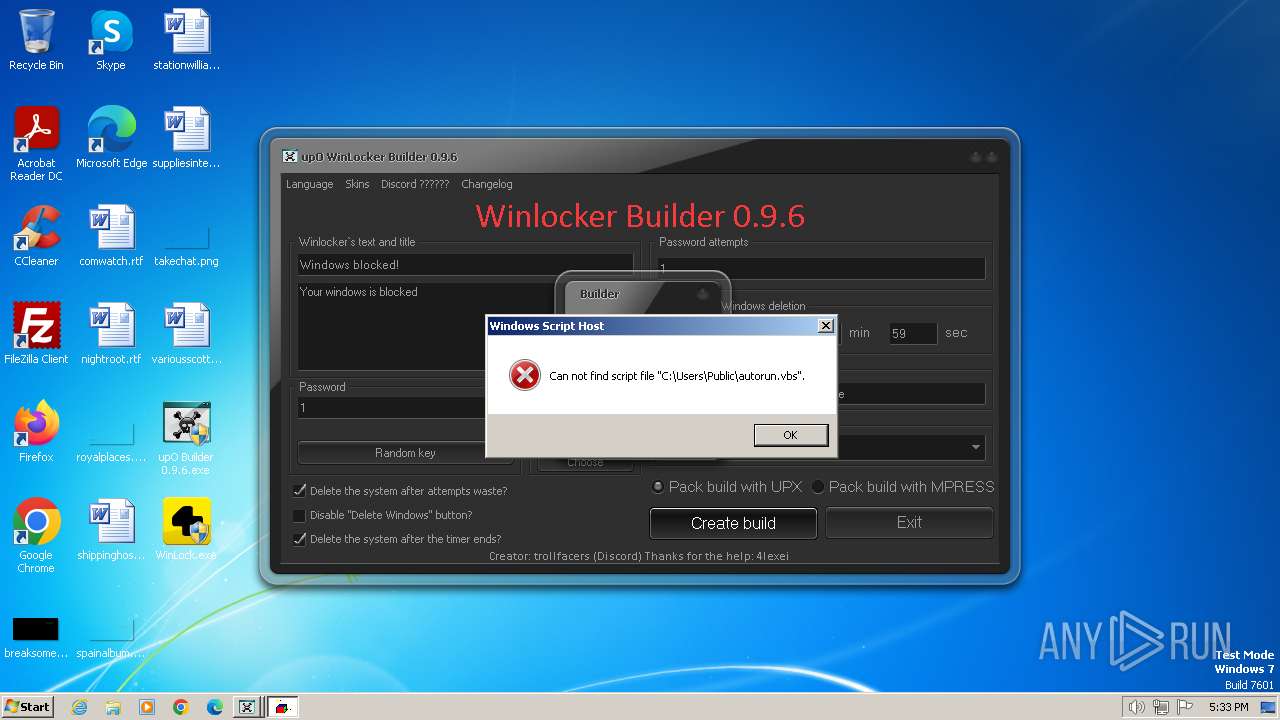Open breaksome... black thumbnail file icon
1280x720 pixels.
[36, 638]
